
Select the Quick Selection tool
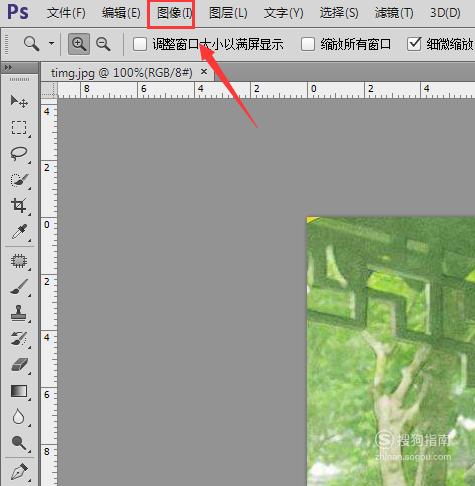coord(19,180)
